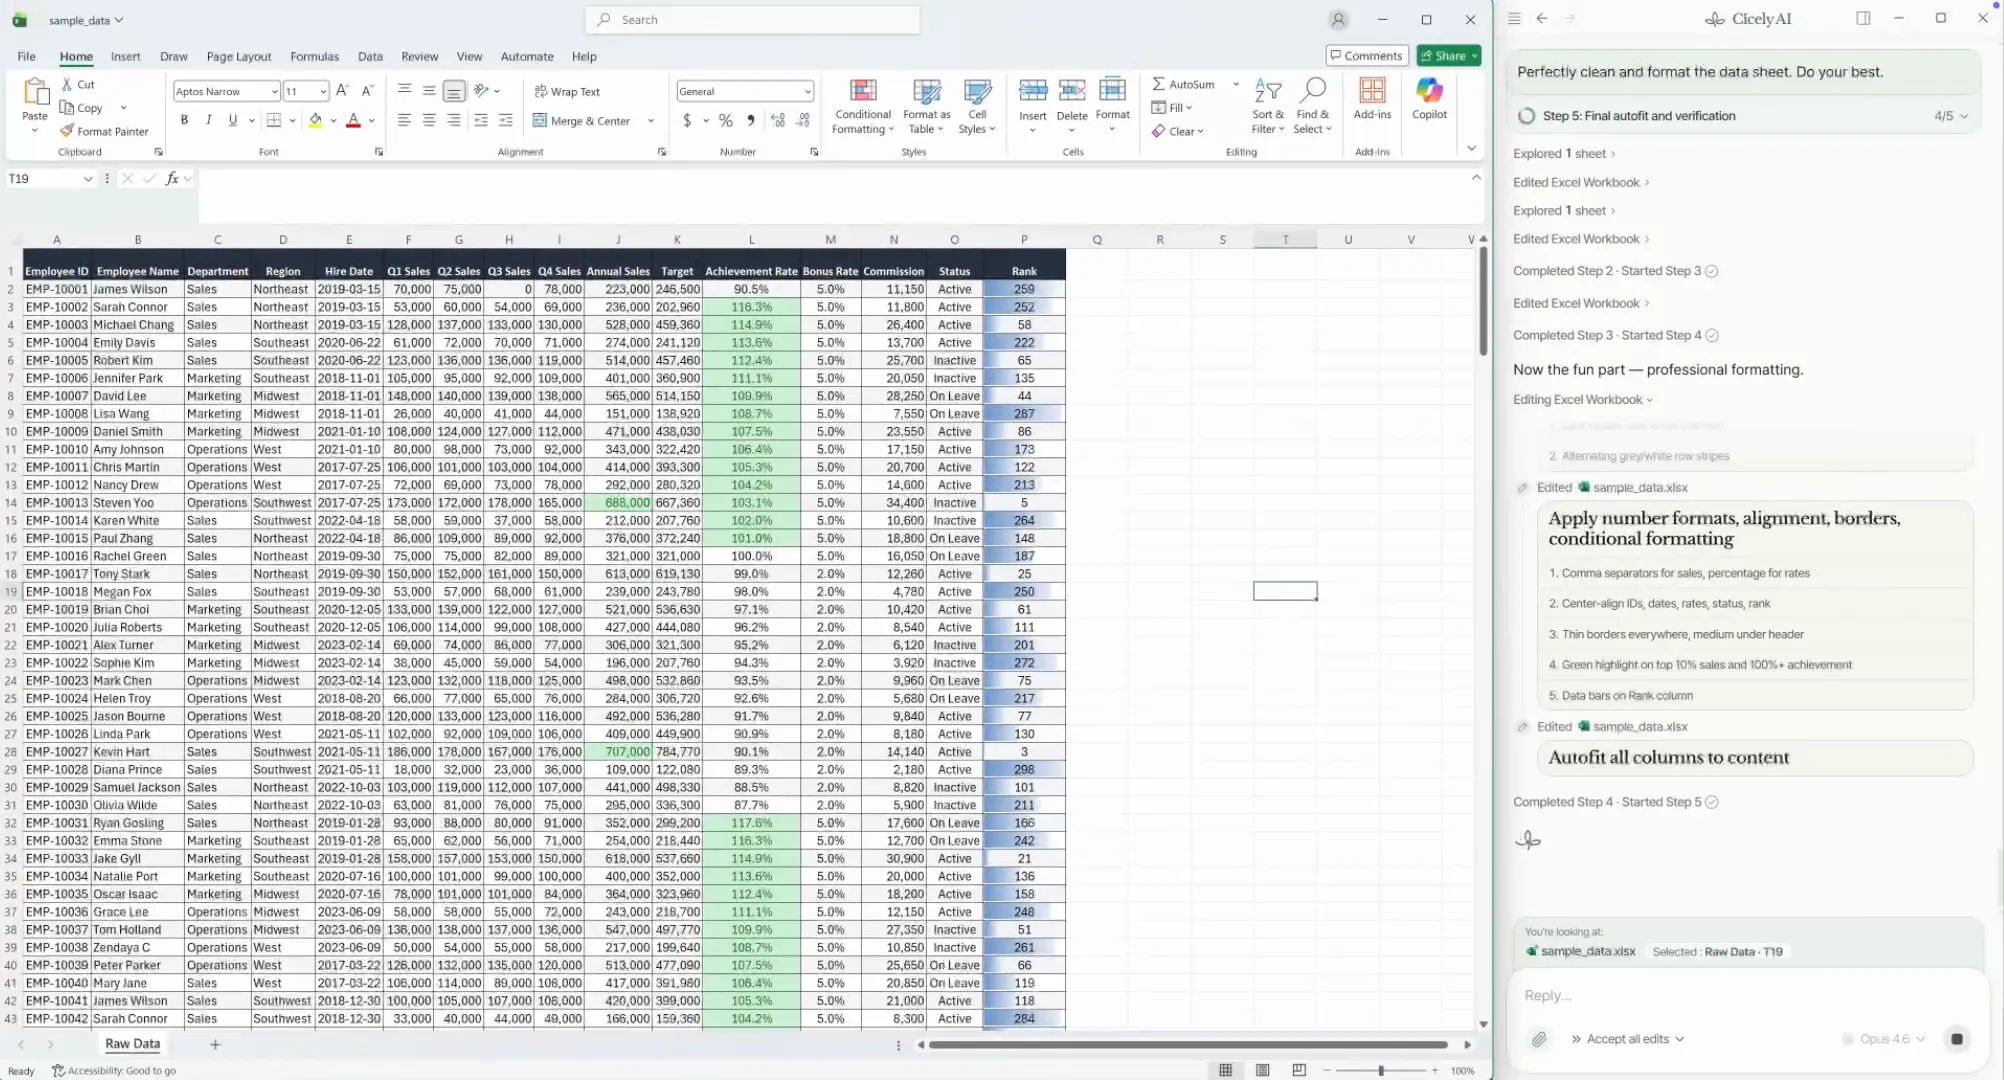Click the Conditional Formatting icon

coord(862,92)
